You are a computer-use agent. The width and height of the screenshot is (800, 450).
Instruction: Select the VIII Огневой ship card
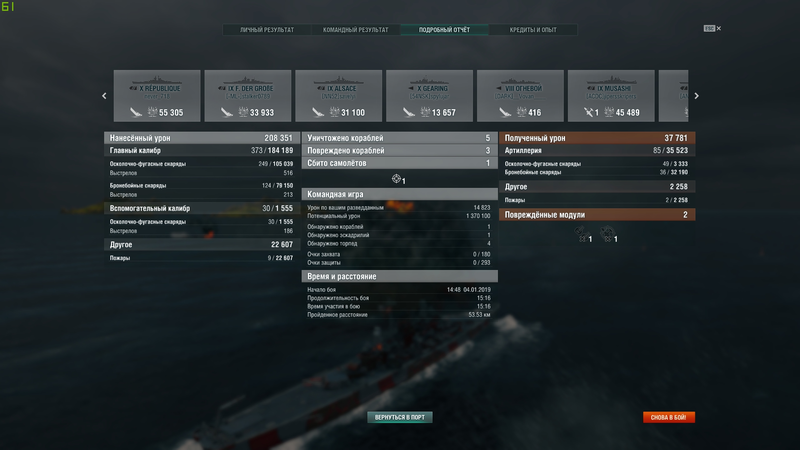(x=520, y=96)
